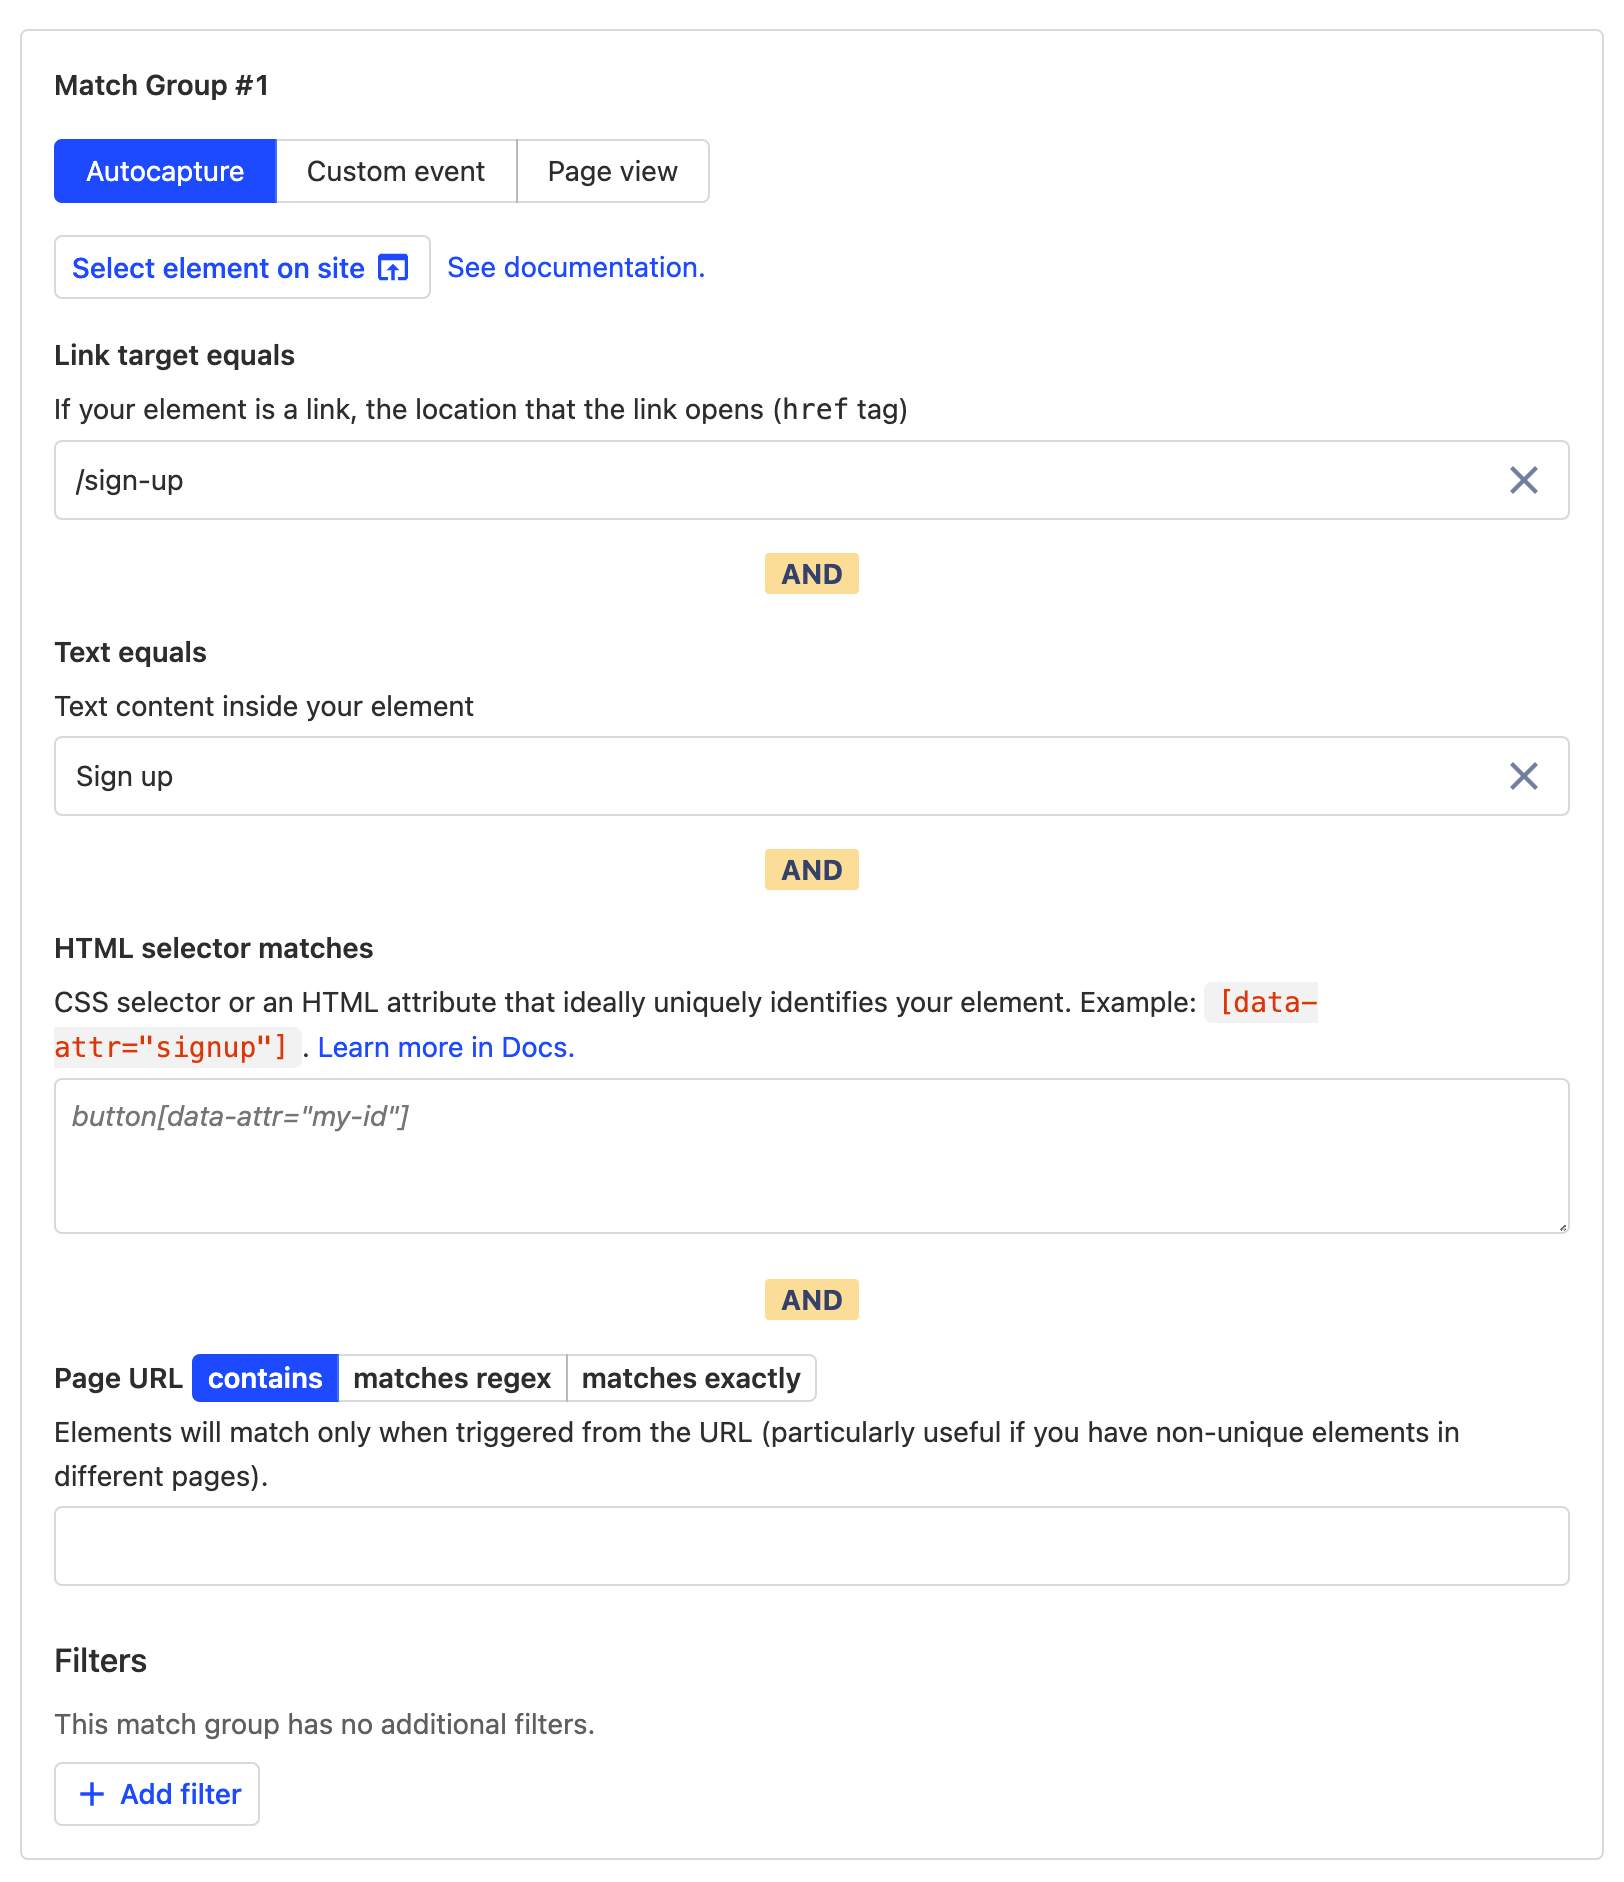Switch to the Custom event tab
This screenshot has height=1882, width=1624.
click(395, 171)
